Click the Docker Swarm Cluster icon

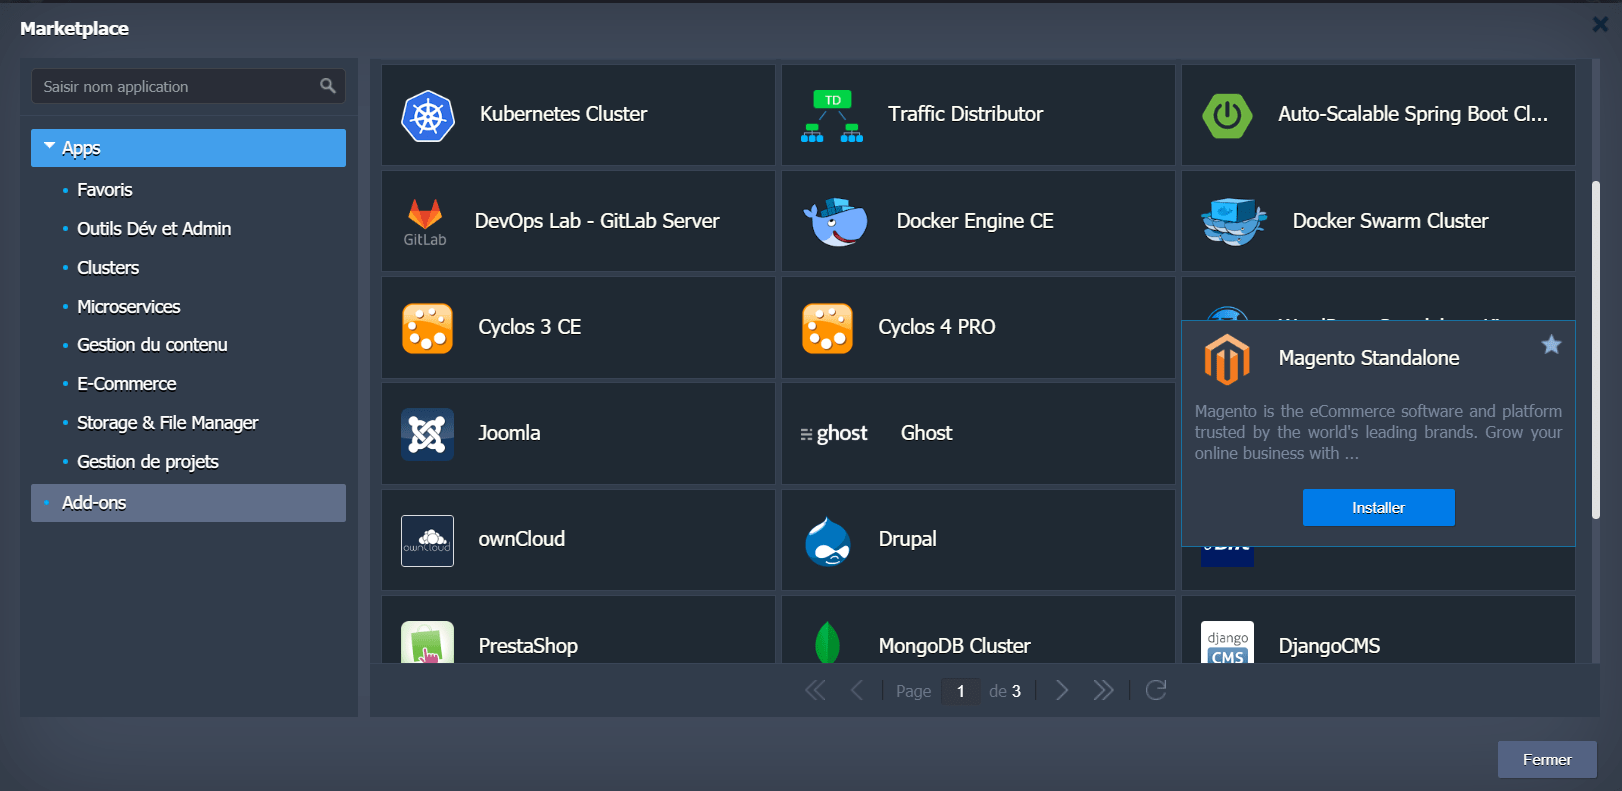click(x=1234, y=222)
